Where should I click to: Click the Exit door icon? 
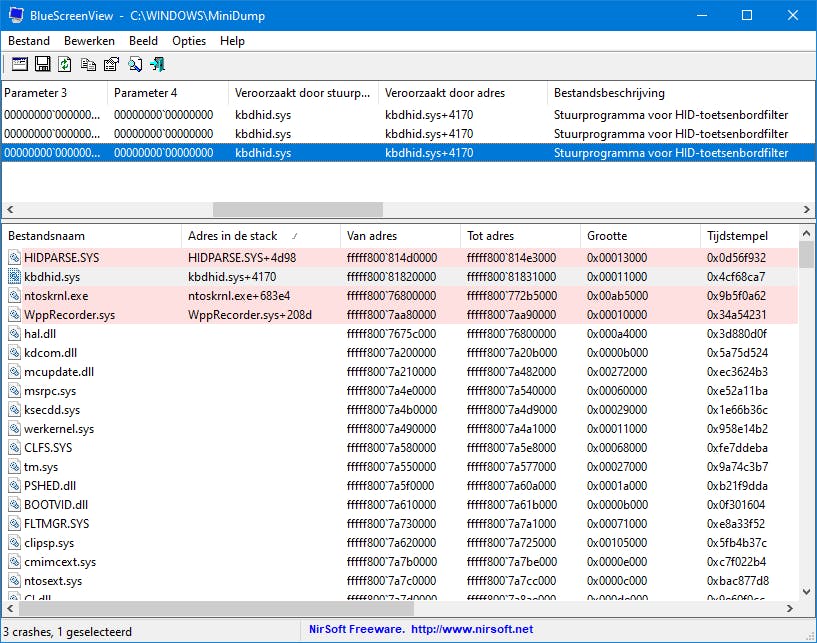158,65
